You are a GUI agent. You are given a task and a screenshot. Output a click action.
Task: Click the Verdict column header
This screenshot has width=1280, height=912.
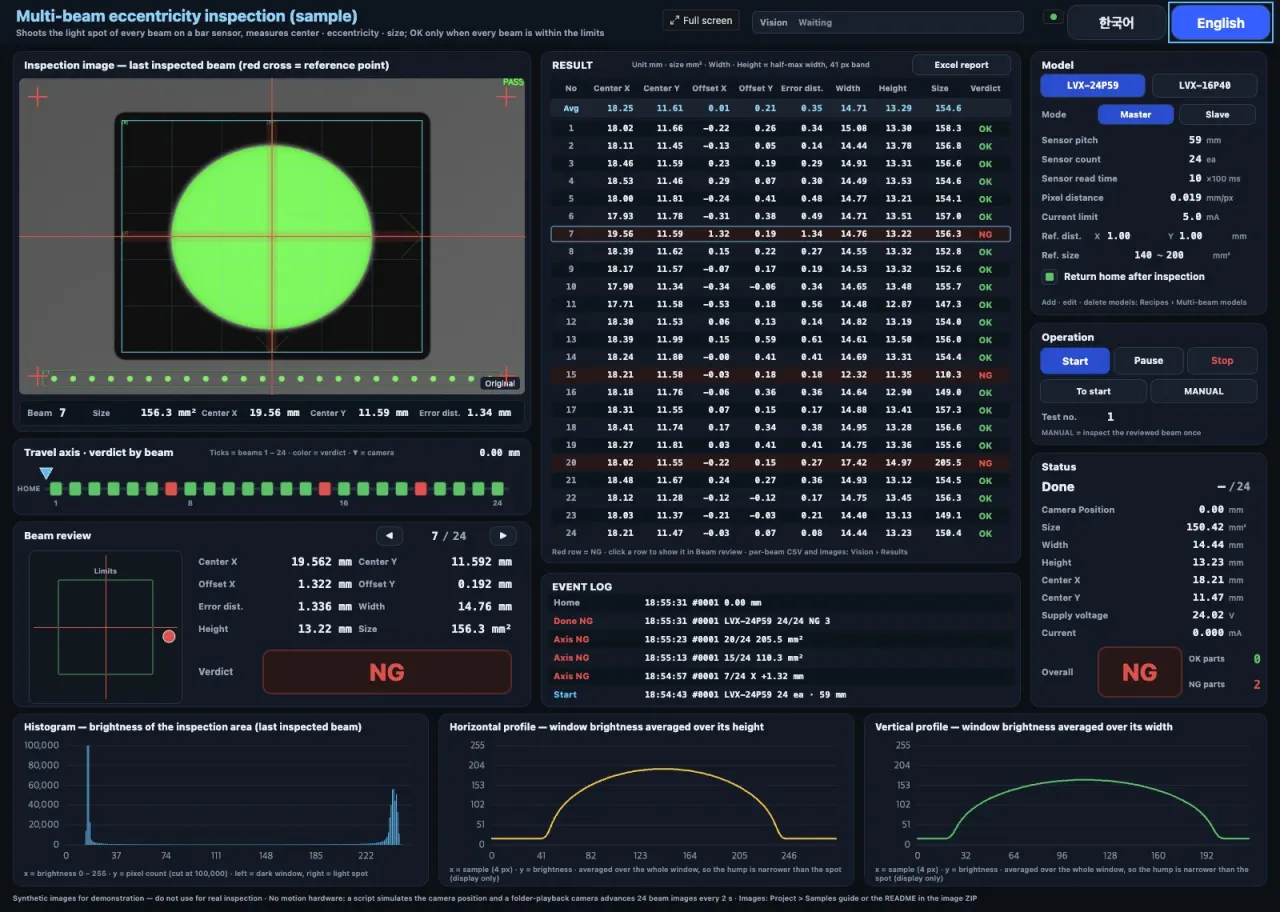[x=985, y=88]
